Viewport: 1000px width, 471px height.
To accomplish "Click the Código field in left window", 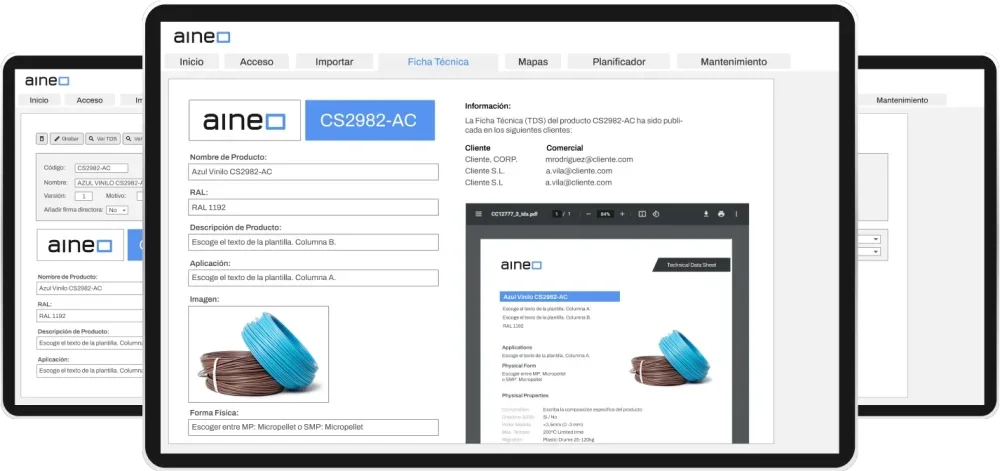I will click(x=101, y=168).
